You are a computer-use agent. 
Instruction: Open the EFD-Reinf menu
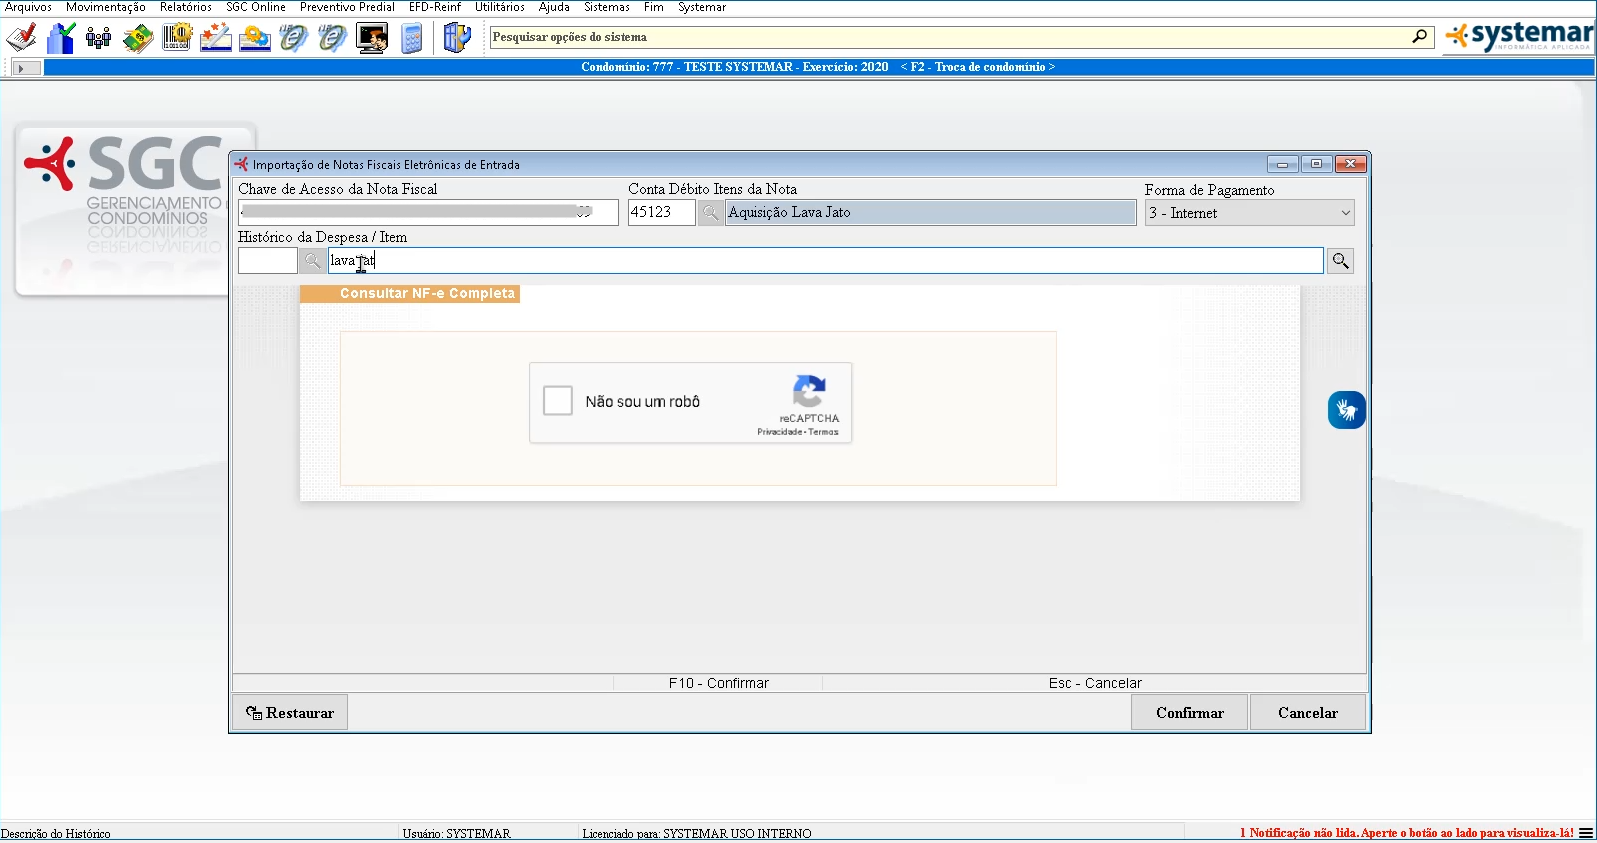[434, 7]
